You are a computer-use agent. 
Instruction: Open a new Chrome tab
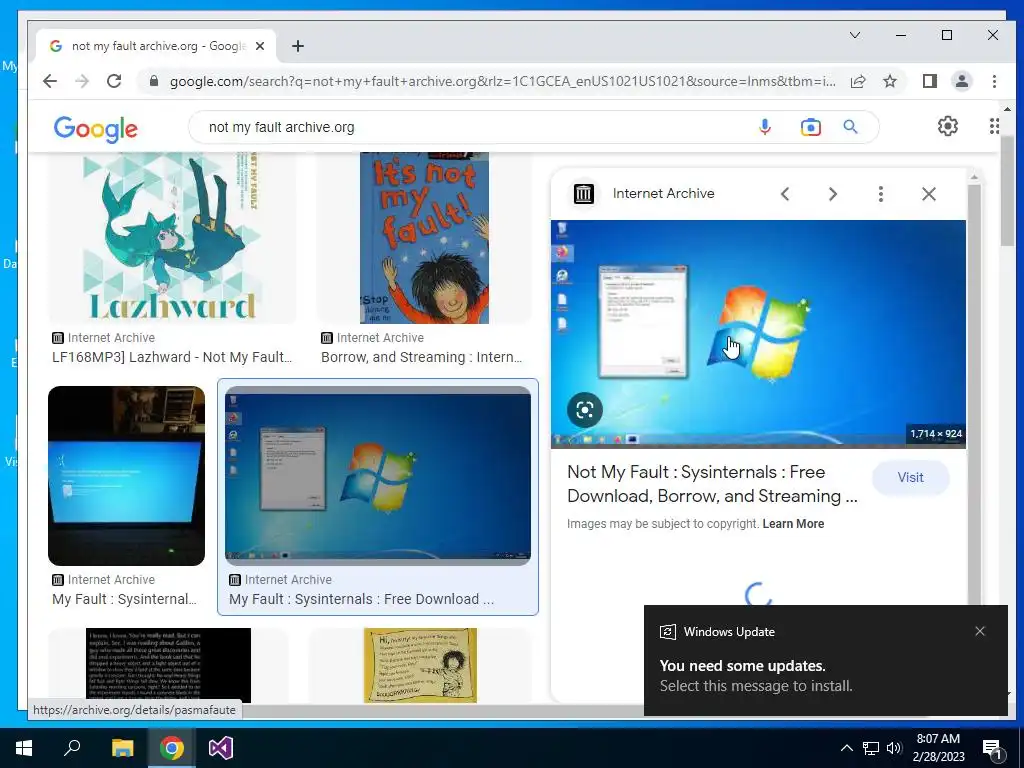(x=298, y=46)
